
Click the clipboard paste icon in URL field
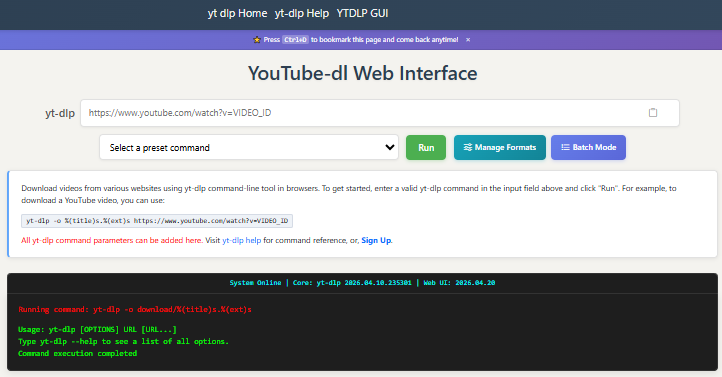[x=652, y=113]
